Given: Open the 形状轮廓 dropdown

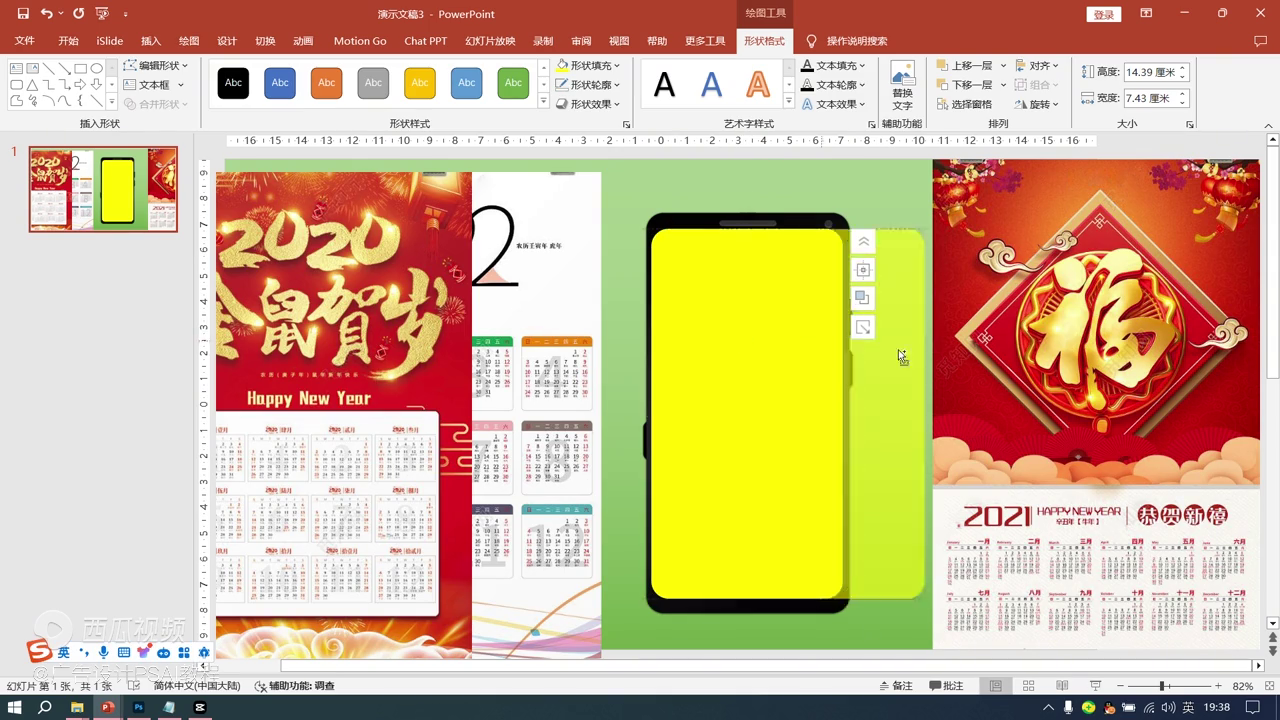Looking at the screenshot, I should [589, 85].
